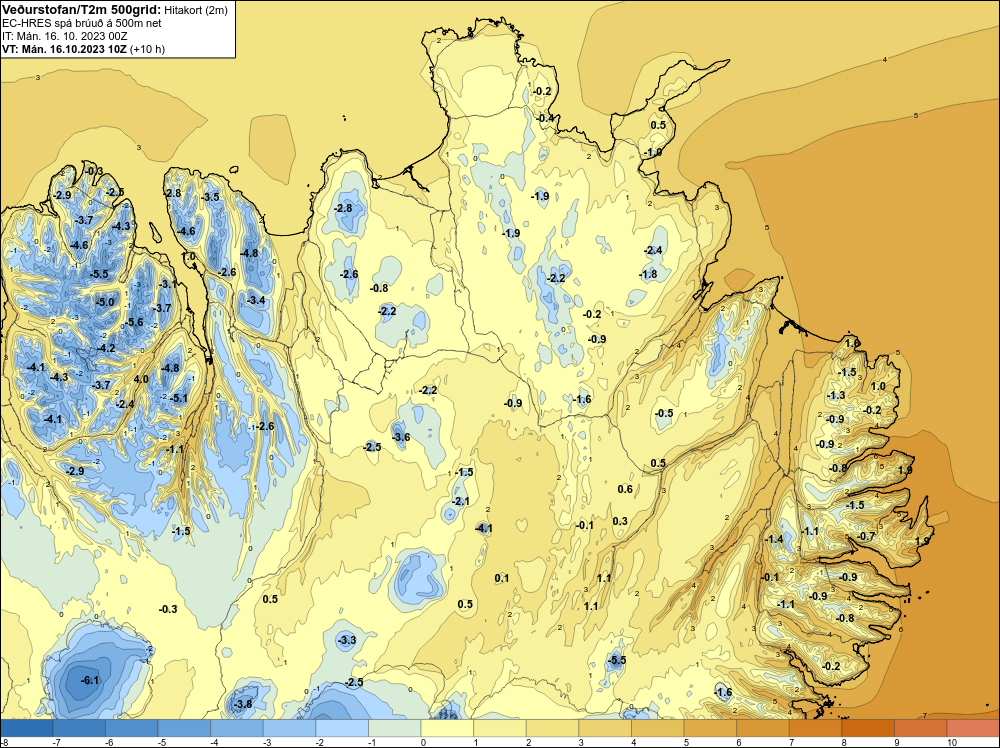
Task: Click the 4.0 temperature value on map
Action: tap(141, 379)
